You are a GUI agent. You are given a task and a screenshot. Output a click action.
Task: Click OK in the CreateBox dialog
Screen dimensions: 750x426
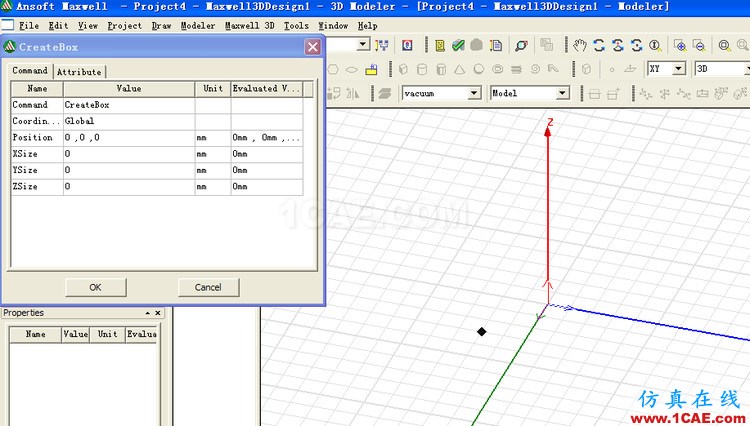coord(96,287)
